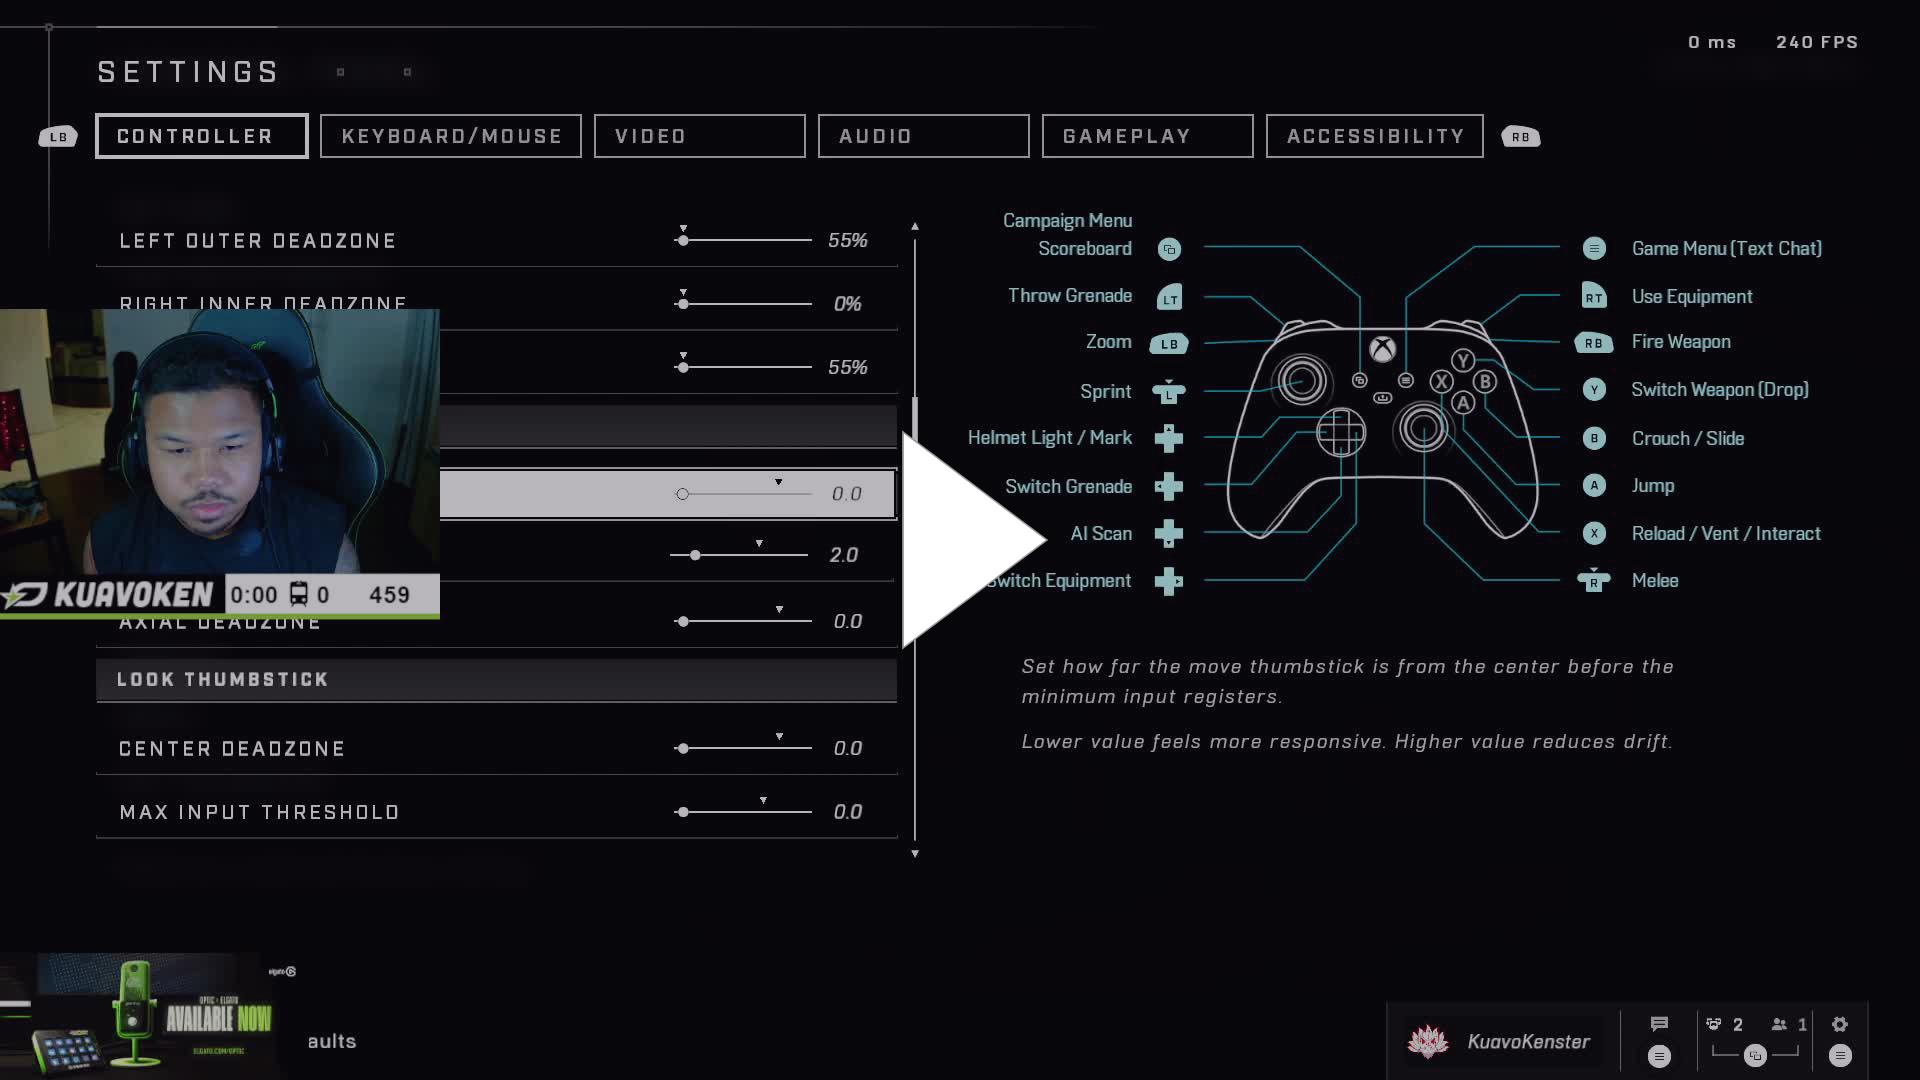Click the RT Use Equipment trigger icon
The width and height of the screenshot is (1920, 1080).
tap(1594, 297)
